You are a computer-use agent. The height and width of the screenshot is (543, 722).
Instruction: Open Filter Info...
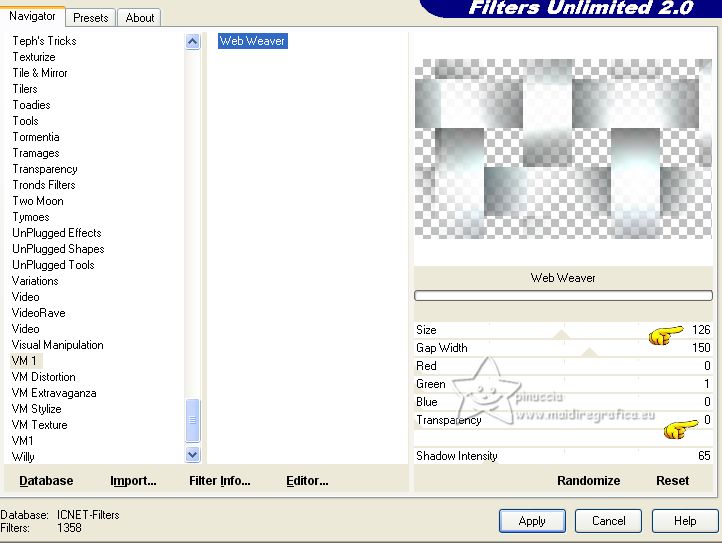(x=220, y=481)
